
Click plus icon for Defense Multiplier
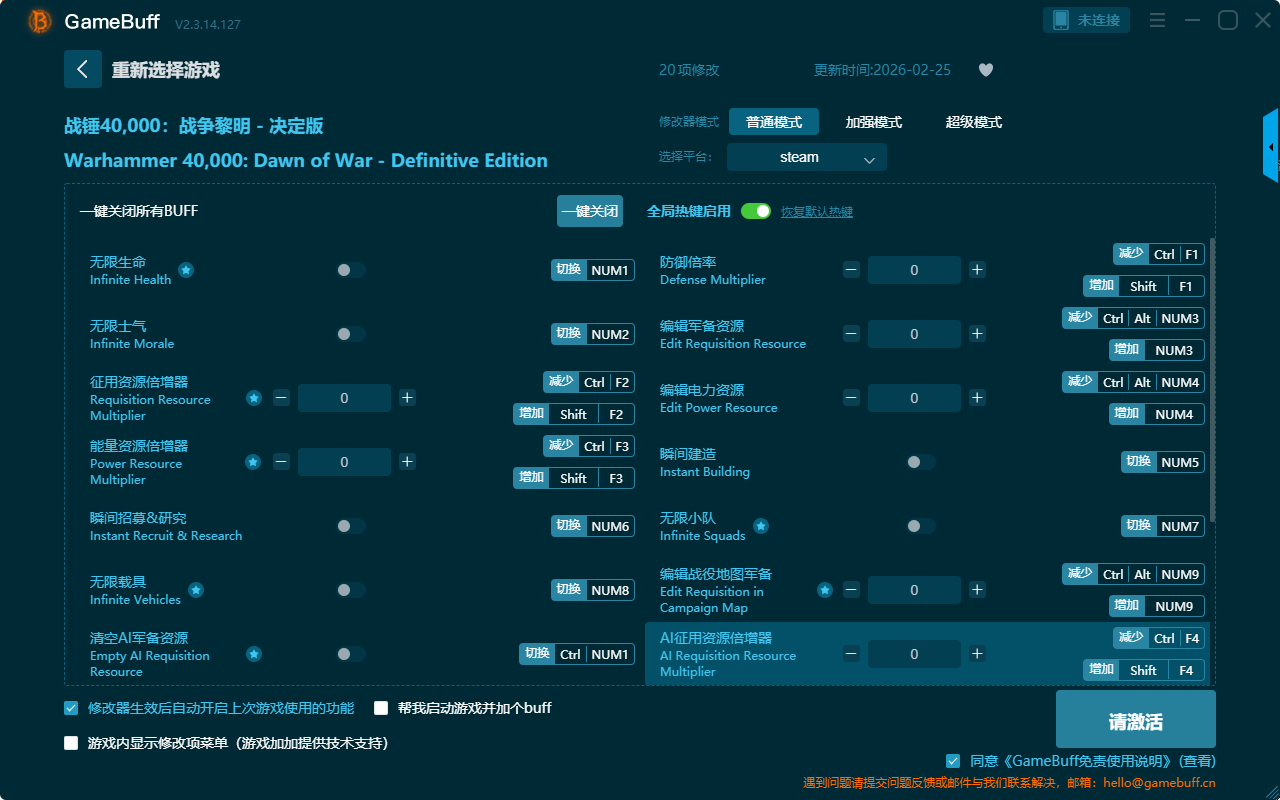tap(977, 270)
